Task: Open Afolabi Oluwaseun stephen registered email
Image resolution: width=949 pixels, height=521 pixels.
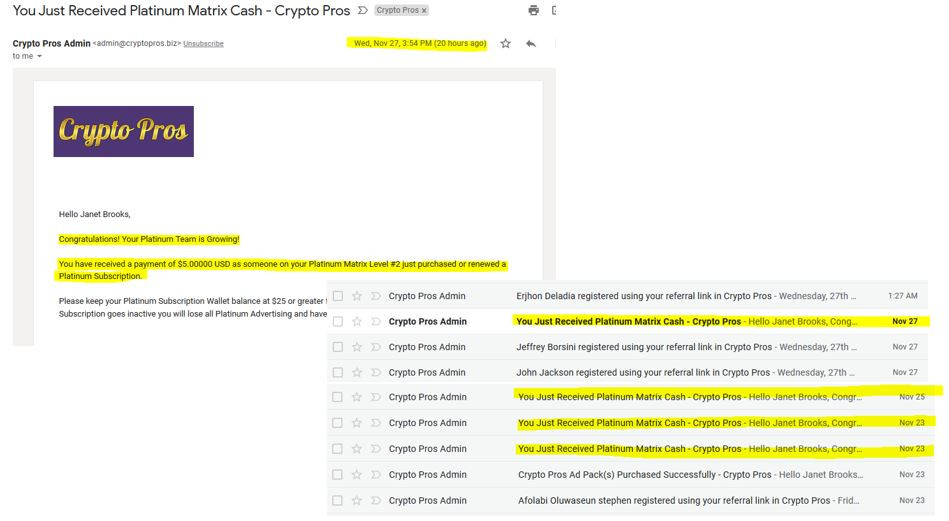Action: (629, 500)
